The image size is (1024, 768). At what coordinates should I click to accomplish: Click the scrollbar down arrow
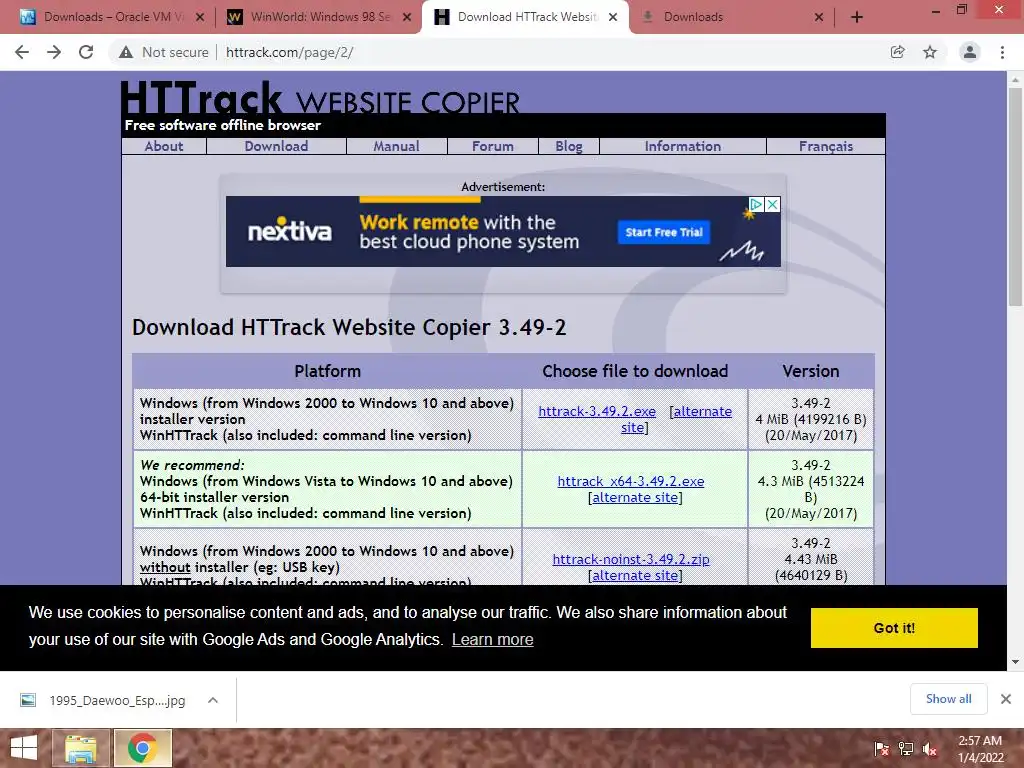1015,662
